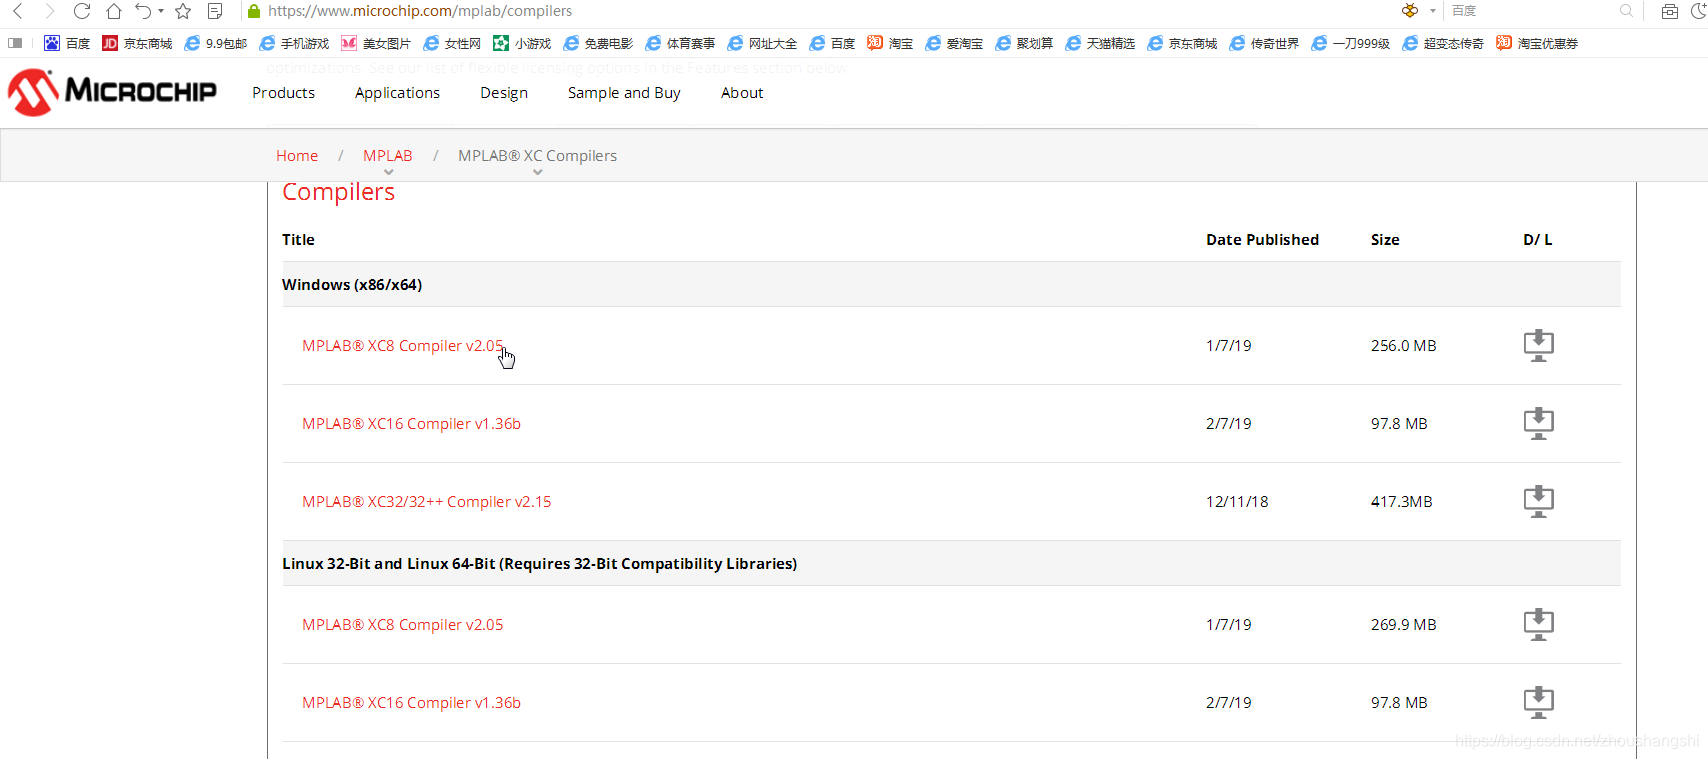Open the 京东商城 JD bookmark
Screen dimensions: 1708x759
click(137, 43)
